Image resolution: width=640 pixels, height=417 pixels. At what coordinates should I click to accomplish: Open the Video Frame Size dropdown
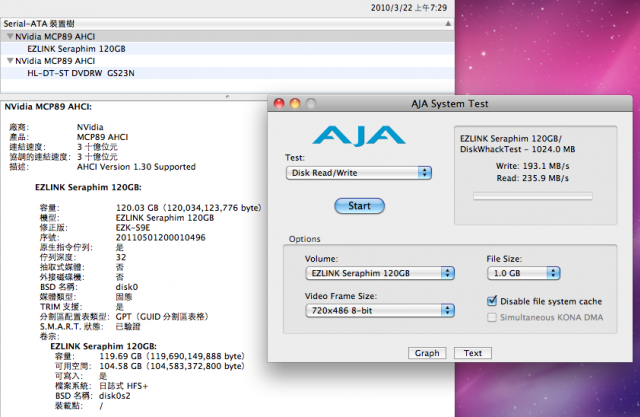pyautogui.click(x=380, y=311)
